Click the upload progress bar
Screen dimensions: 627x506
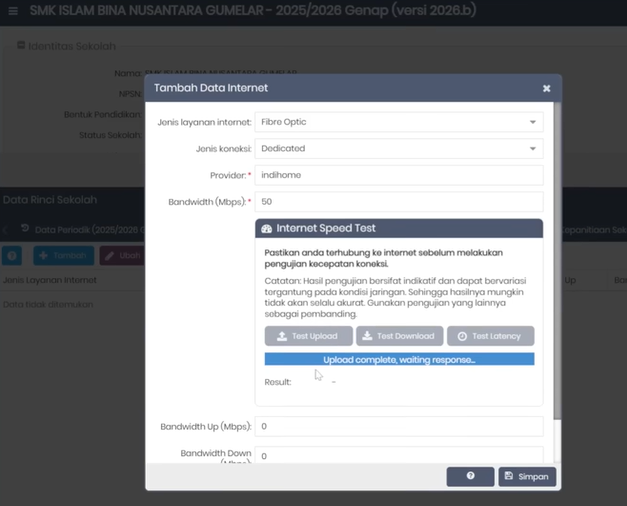[399, 359]
